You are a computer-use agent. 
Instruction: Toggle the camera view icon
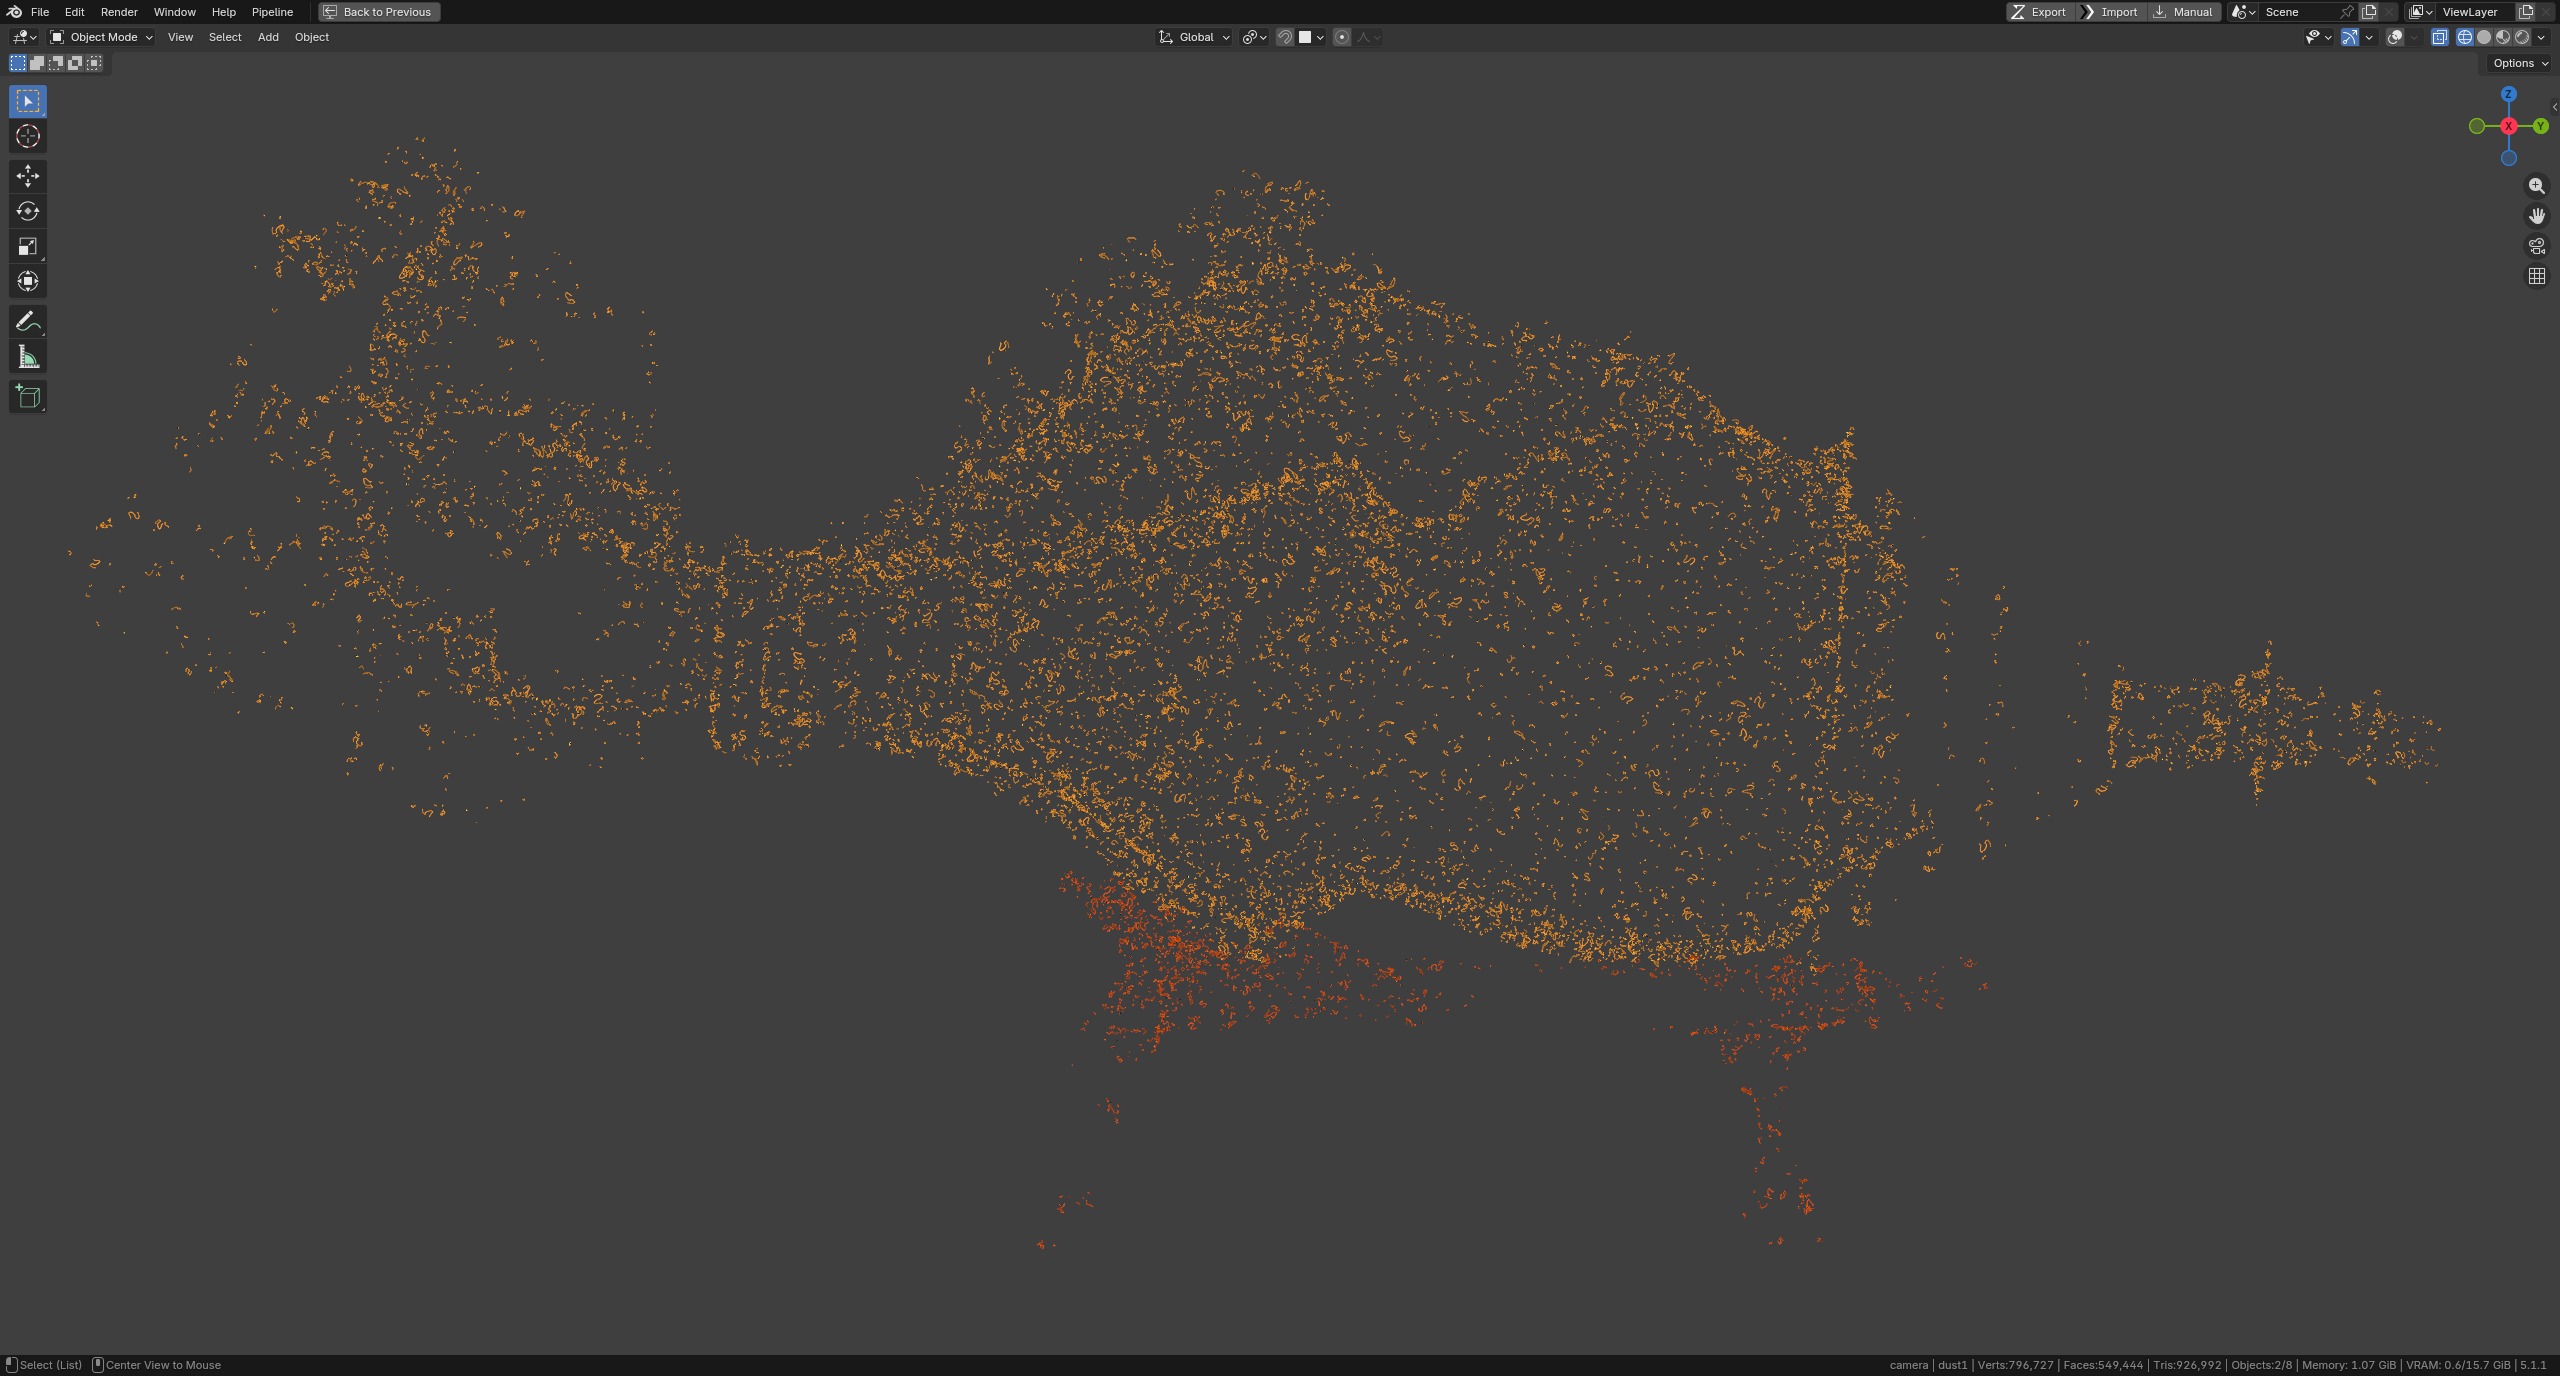[x=2536, y=246]
